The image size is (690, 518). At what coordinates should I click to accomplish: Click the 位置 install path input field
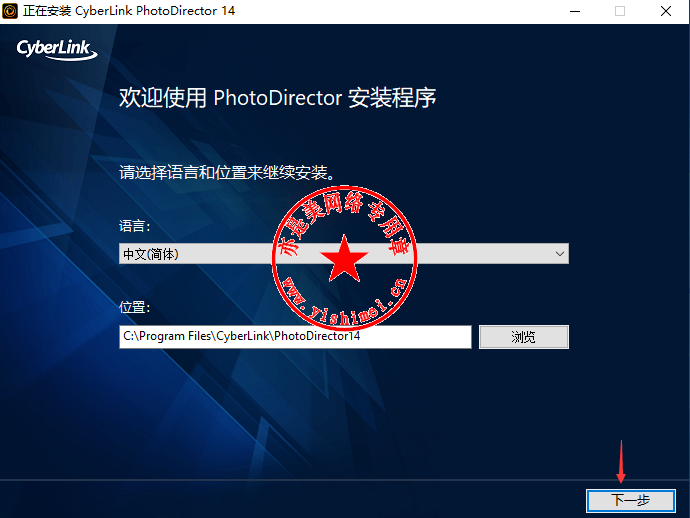click(295, 337)
